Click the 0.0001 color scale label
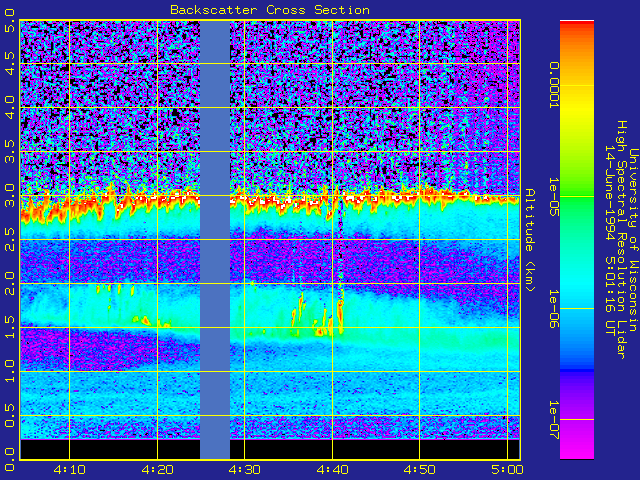640x480 pixels. click(x=554, y=85)
